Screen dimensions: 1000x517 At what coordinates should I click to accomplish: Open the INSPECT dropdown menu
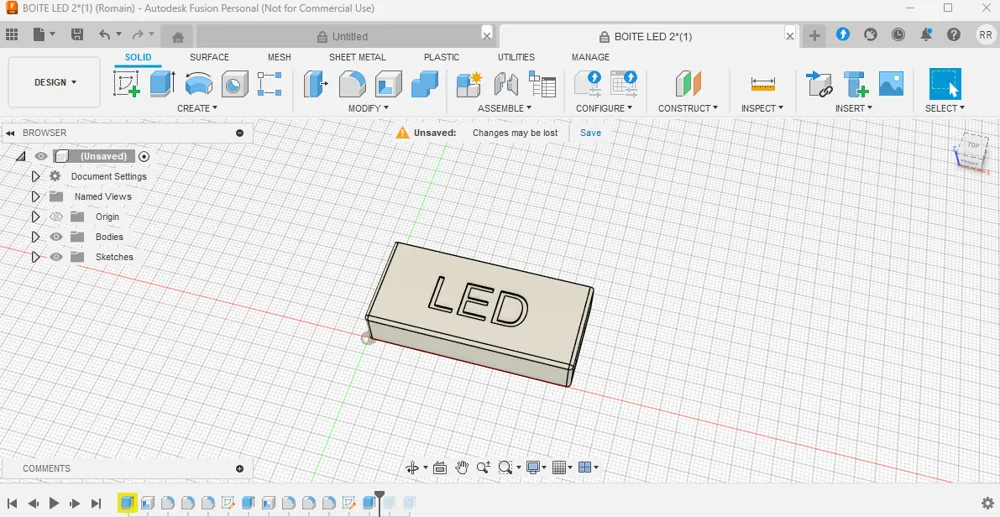[762, 108]
